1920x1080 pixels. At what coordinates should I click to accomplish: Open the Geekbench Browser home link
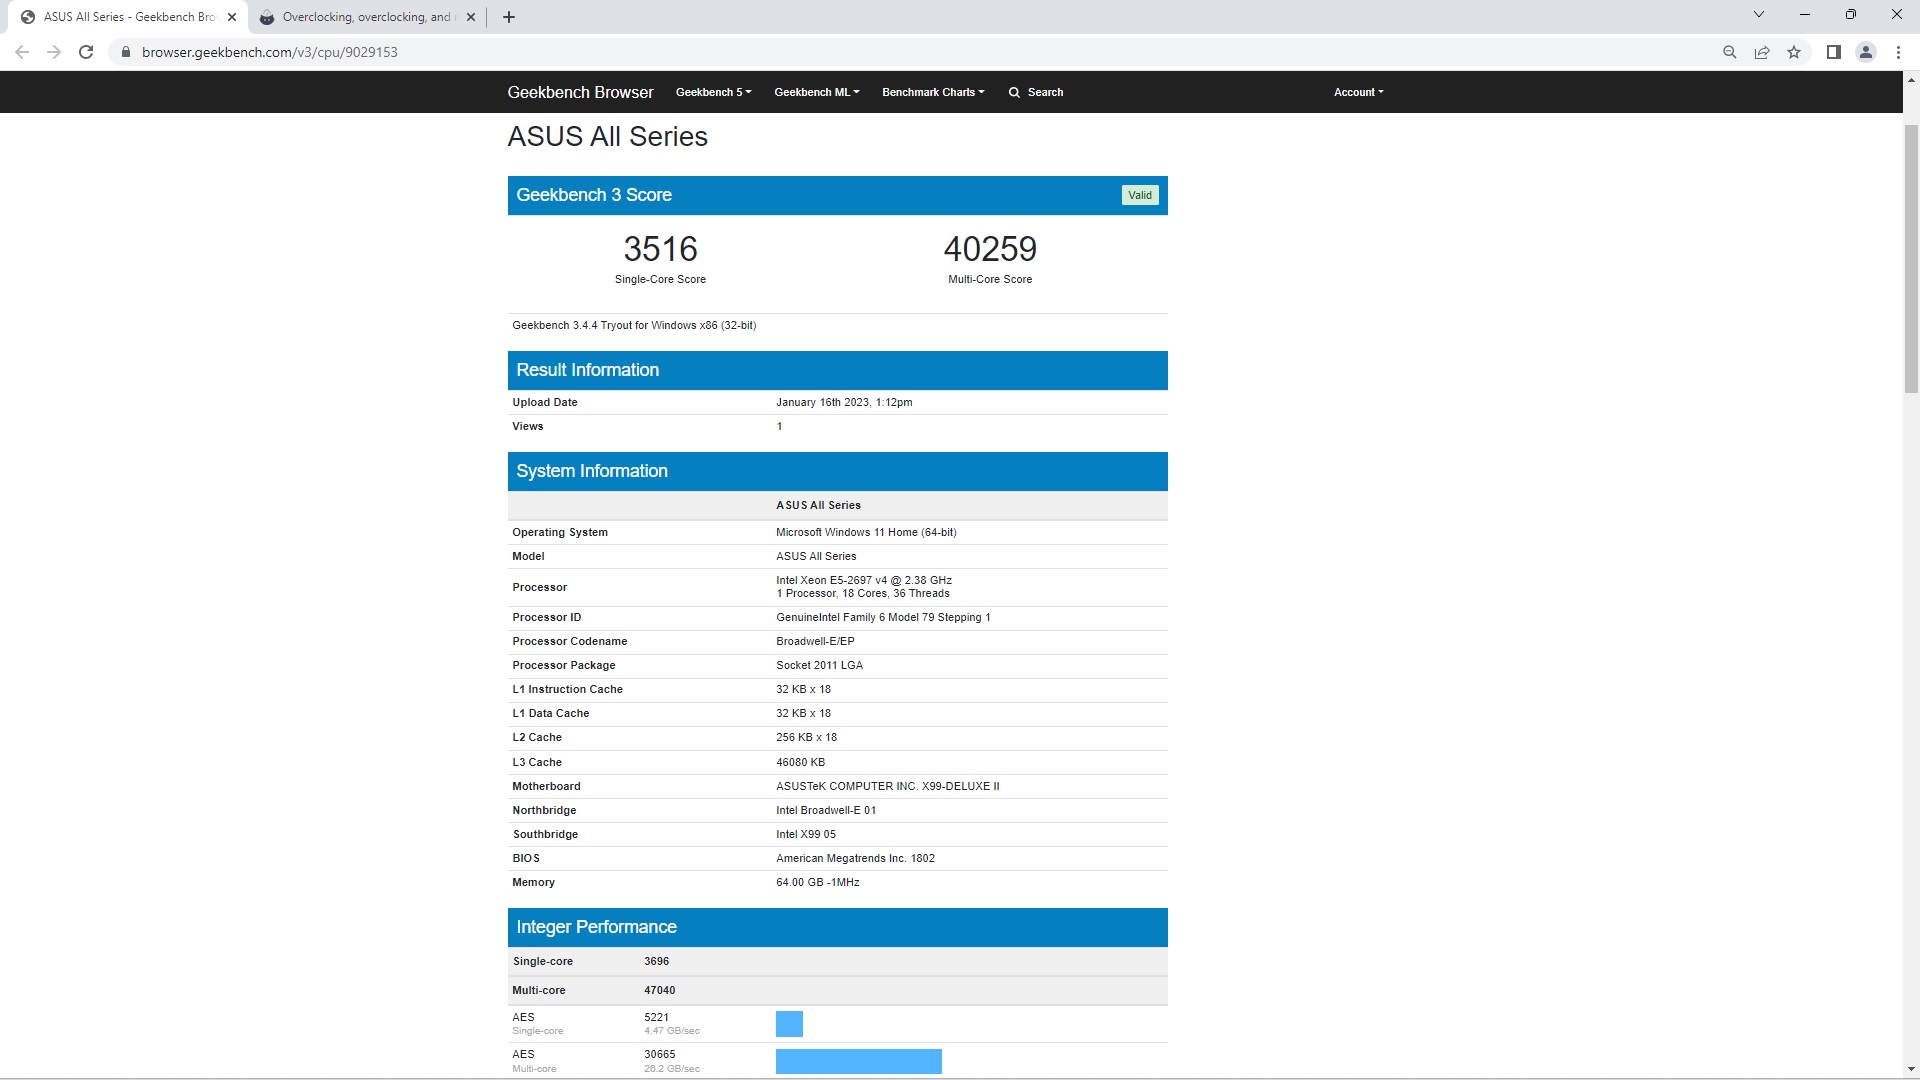580,92
